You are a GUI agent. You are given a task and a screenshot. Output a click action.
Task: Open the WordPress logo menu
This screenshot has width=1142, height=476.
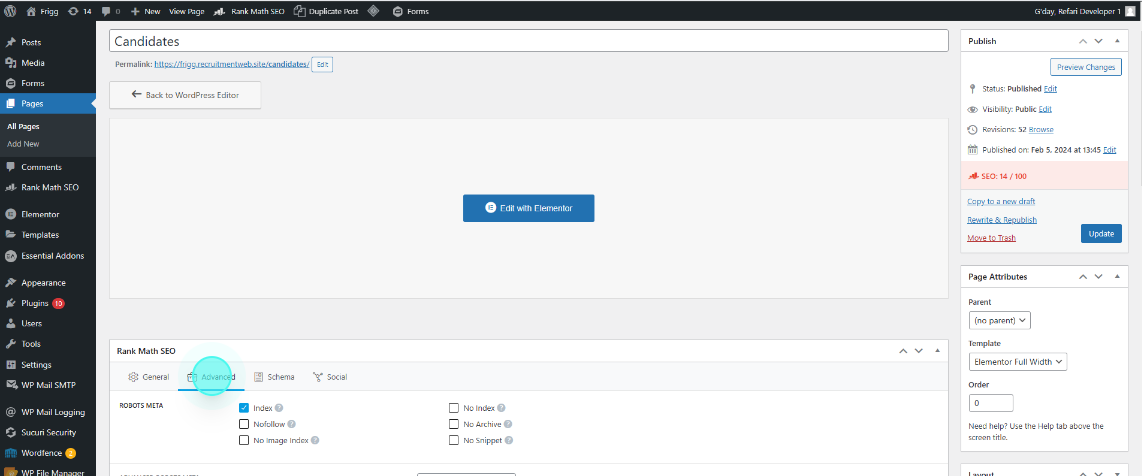(9, 11)
